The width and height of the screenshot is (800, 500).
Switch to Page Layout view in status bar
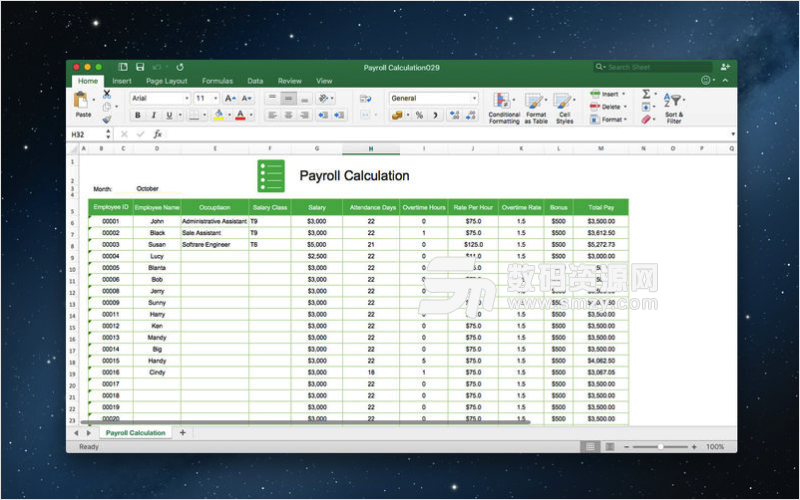tap(609, 446)
